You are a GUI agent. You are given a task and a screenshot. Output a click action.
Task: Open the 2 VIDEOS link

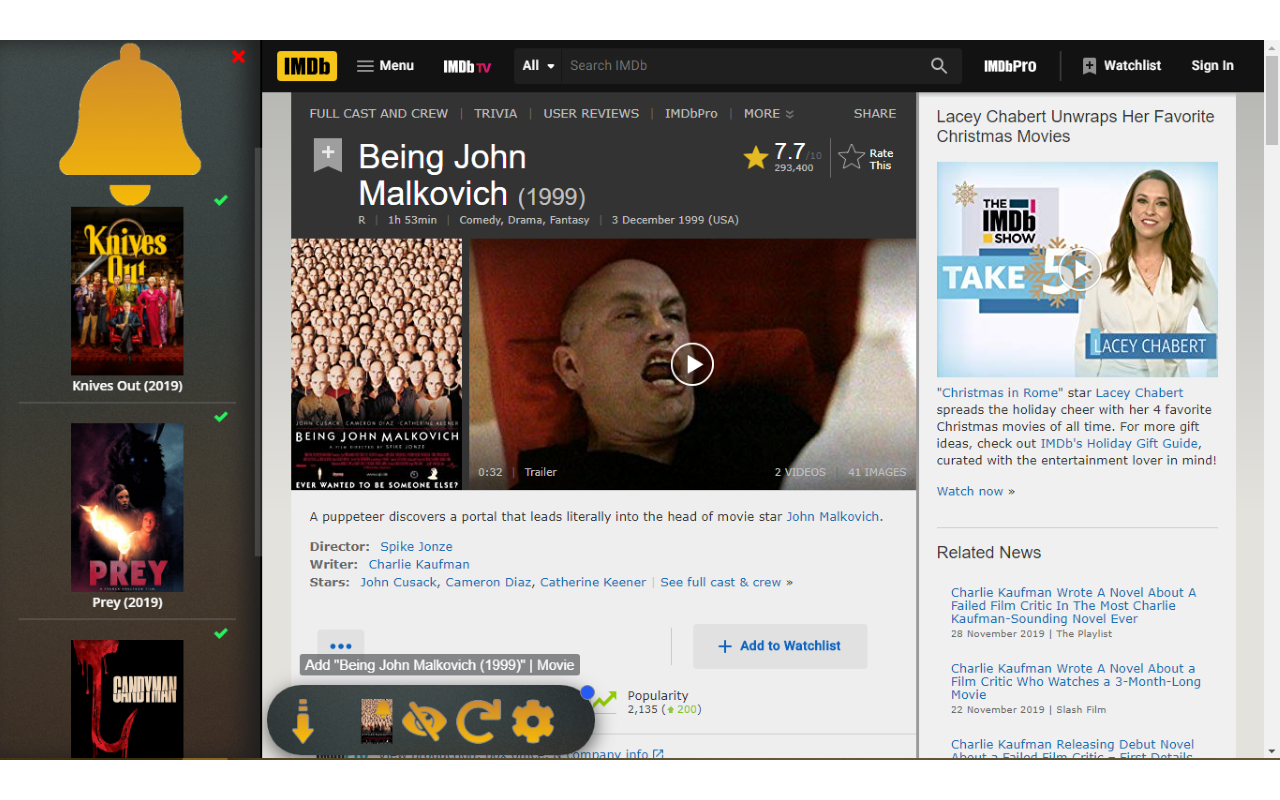800,472
